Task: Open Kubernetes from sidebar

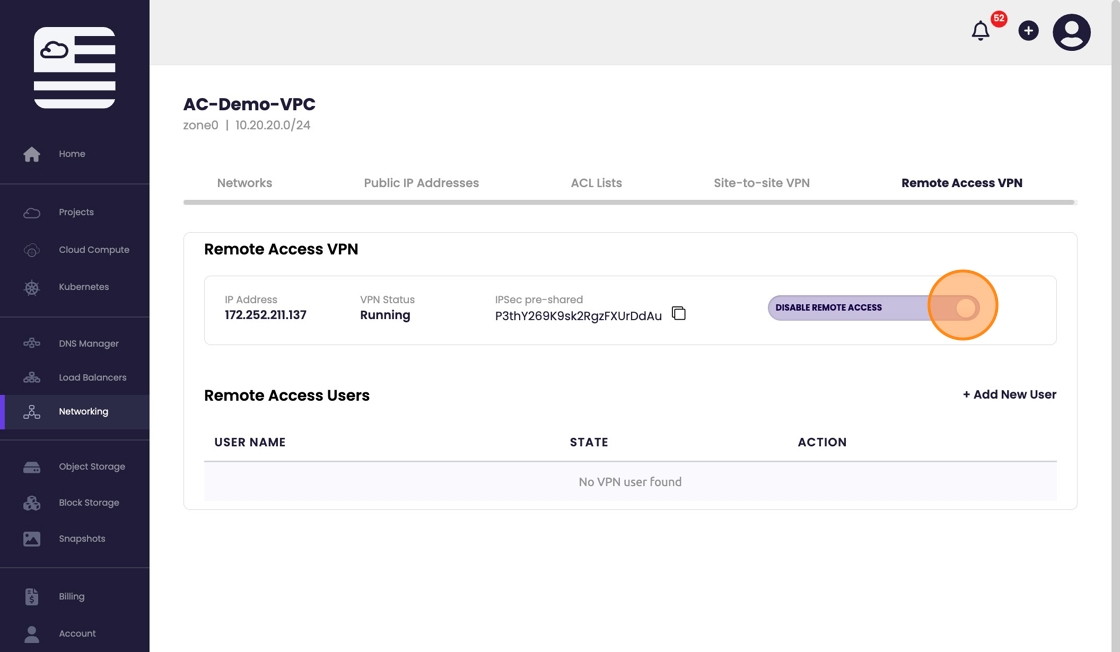Action: (x=83, y=287)
